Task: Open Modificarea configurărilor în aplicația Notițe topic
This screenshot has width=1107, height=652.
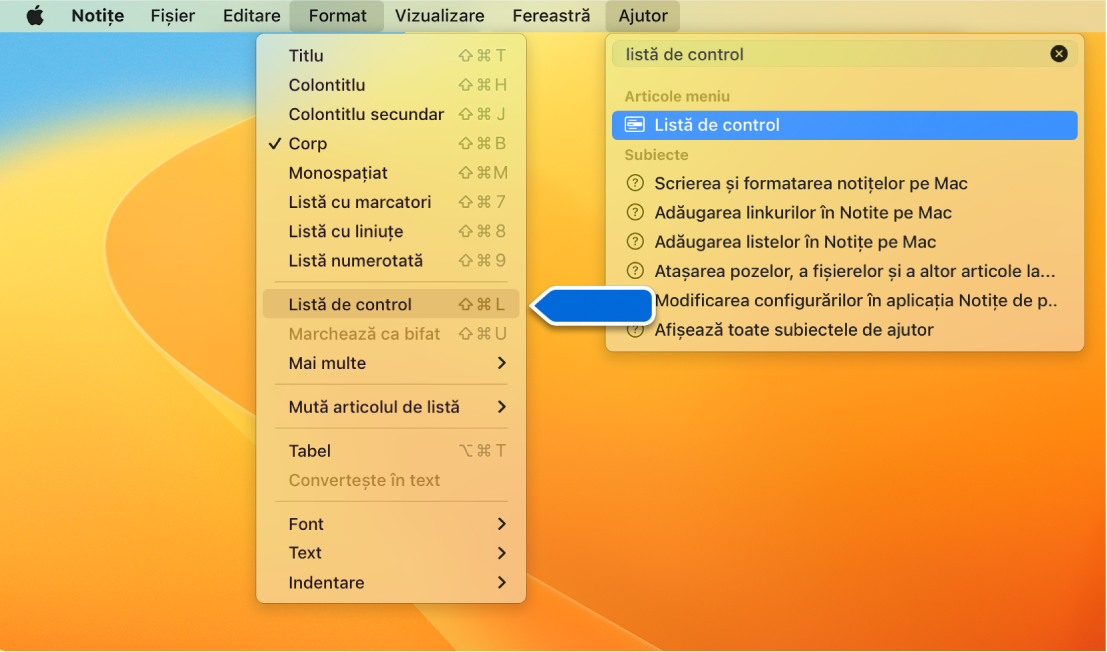Action: (855, 301)
